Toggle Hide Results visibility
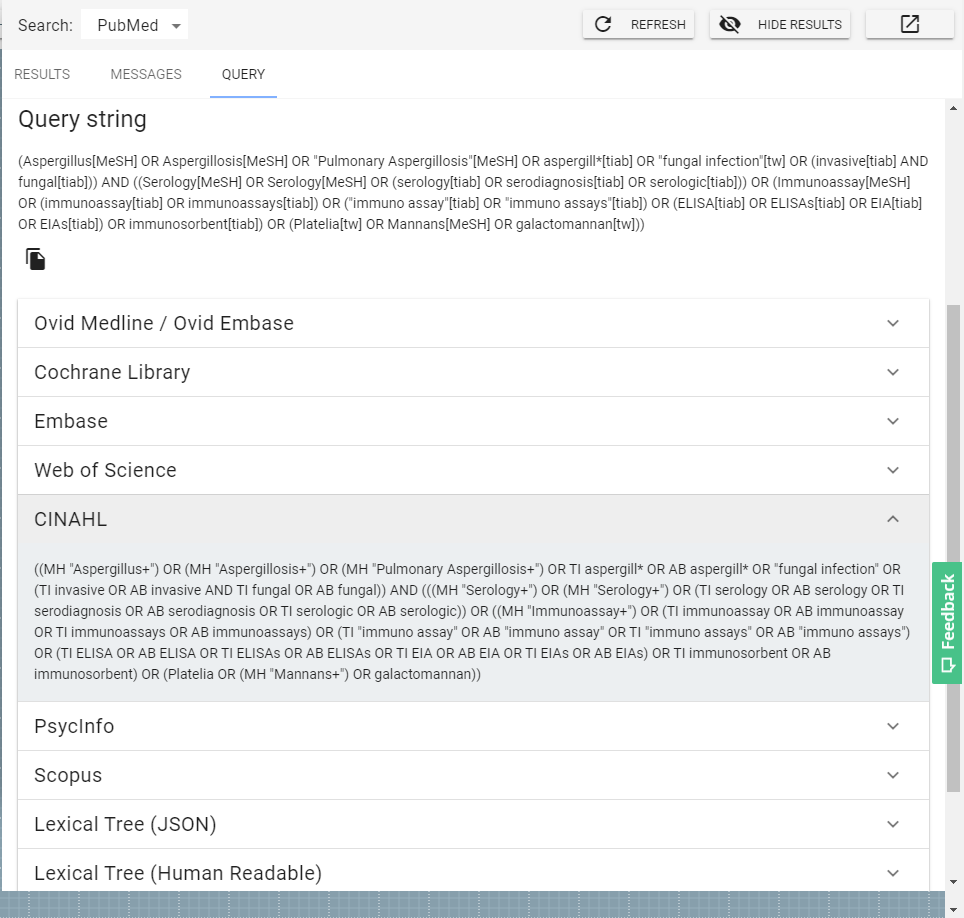This screenshot has width=964, height=918. tap(779, 25)
